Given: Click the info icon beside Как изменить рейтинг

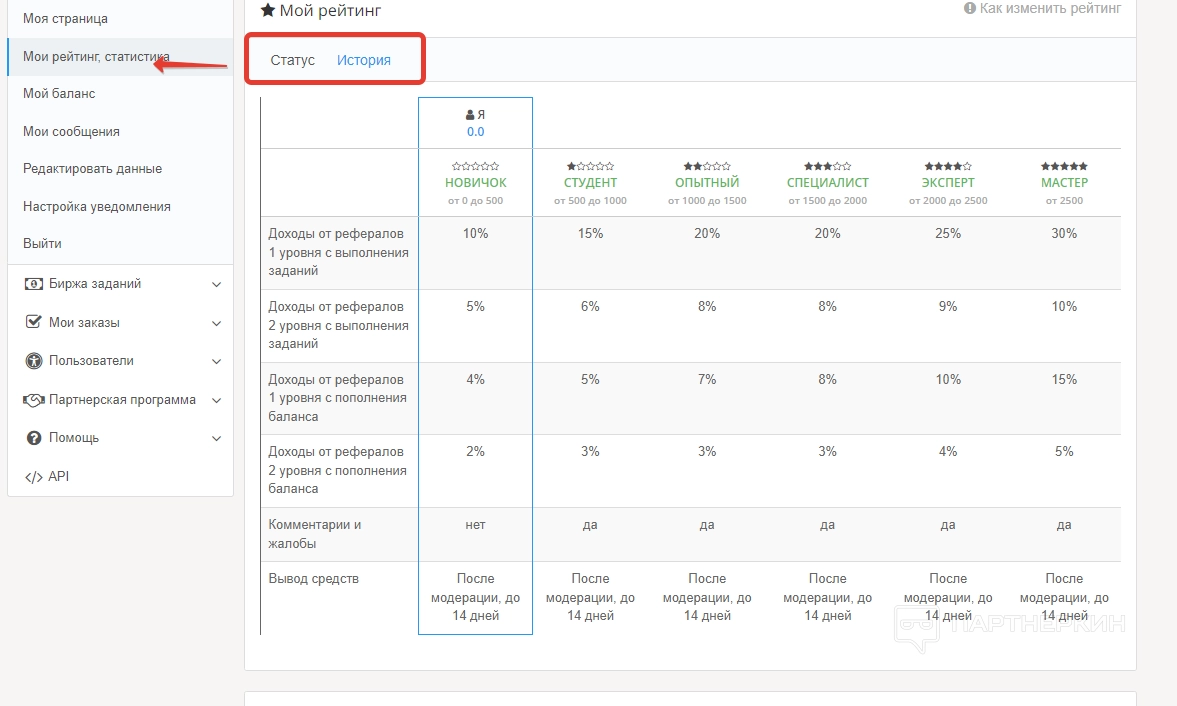Looking at the screenshot, I should click(x=969, y=8).
